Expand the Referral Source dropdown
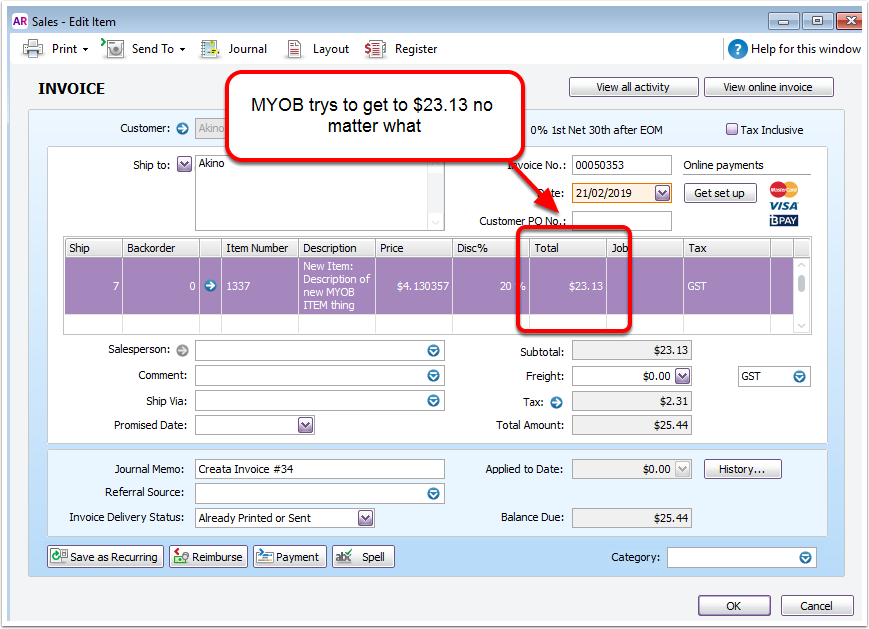Viewport: 869px width, 629px height. coord(433,493)
